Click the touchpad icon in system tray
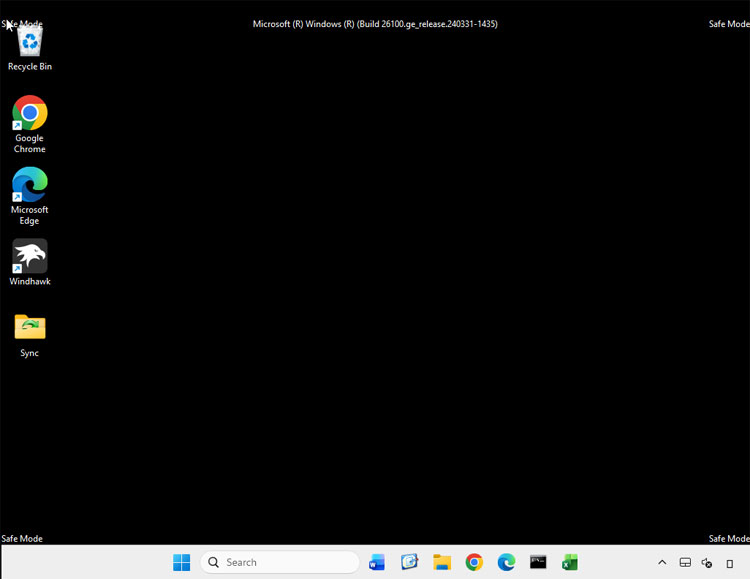The width and height of the screenshot is (750, 579). click(x=685, y=563)
